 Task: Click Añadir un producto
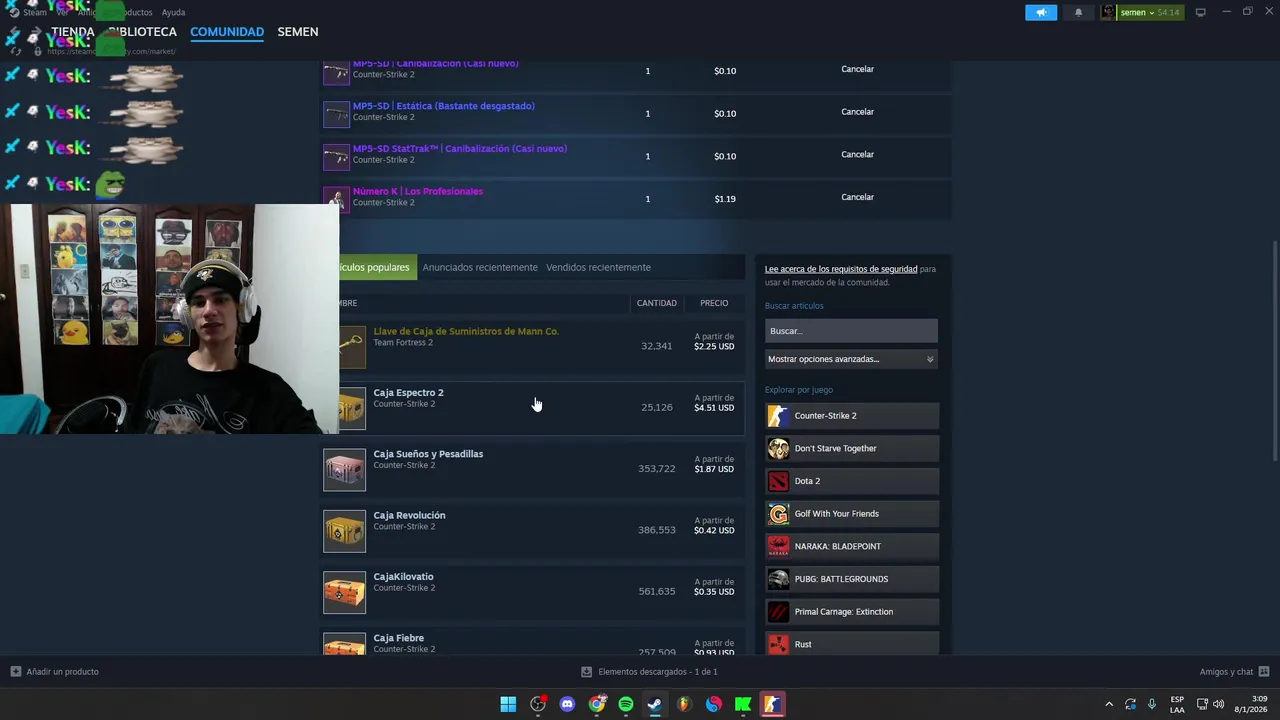coord(55,672)
